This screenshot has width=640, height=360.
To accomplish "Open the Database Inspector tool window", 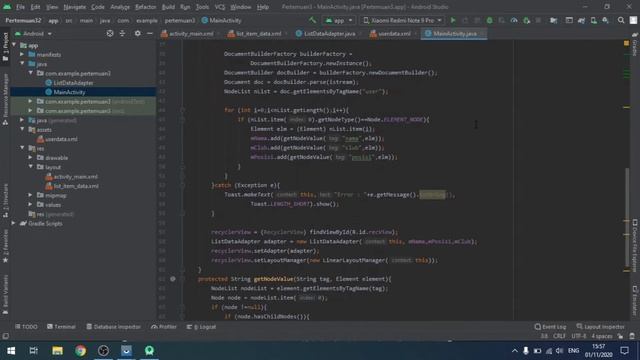I will coord(113,327).
